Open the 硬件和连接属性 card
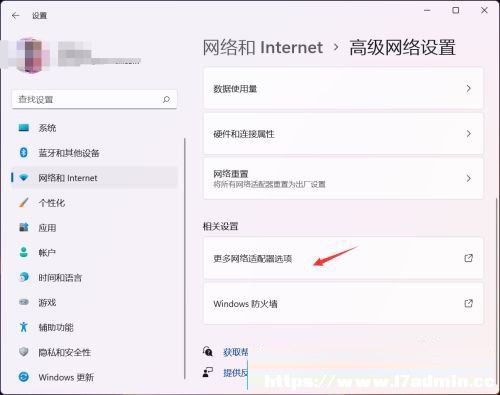The image size is (500, 395). coord(343,134)
